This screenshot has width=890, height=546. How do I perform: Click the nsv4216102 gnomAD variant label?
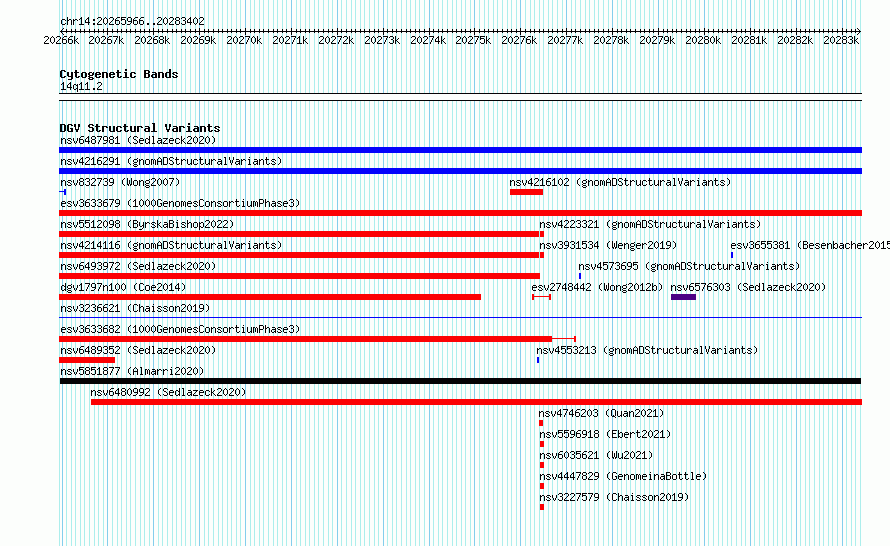[620, 182]
